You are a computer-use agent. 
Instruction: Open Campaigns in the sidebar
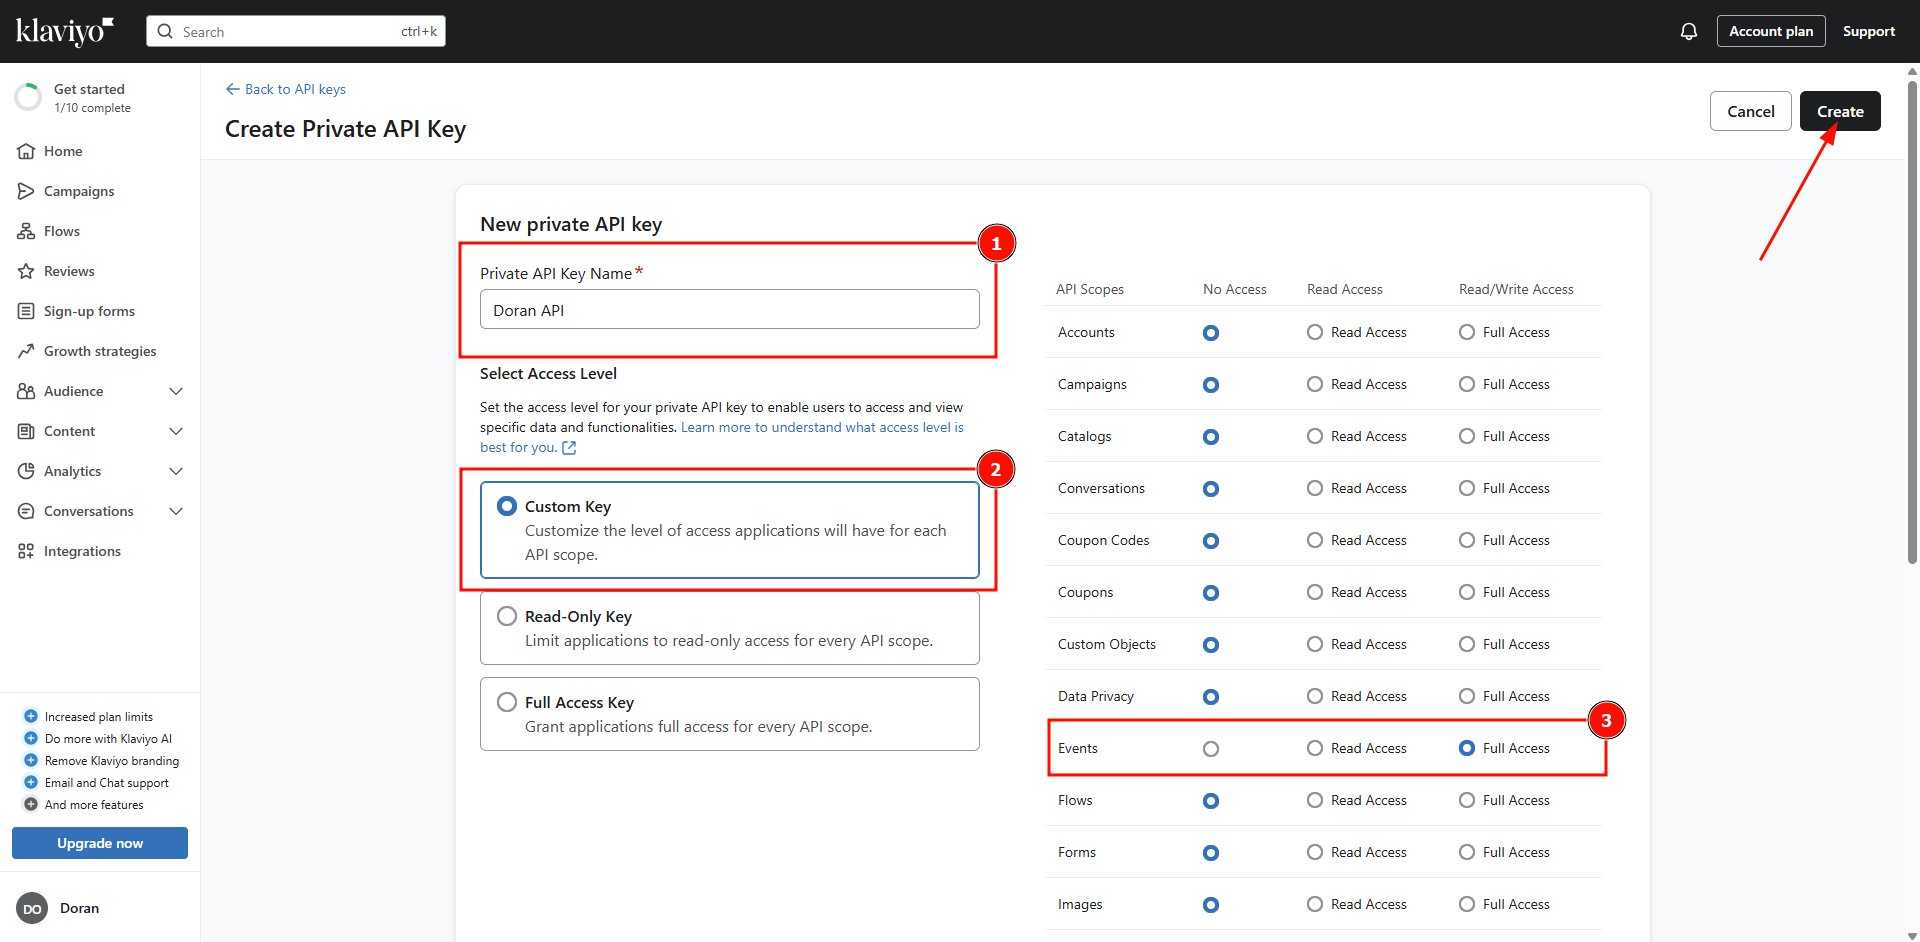79,191
